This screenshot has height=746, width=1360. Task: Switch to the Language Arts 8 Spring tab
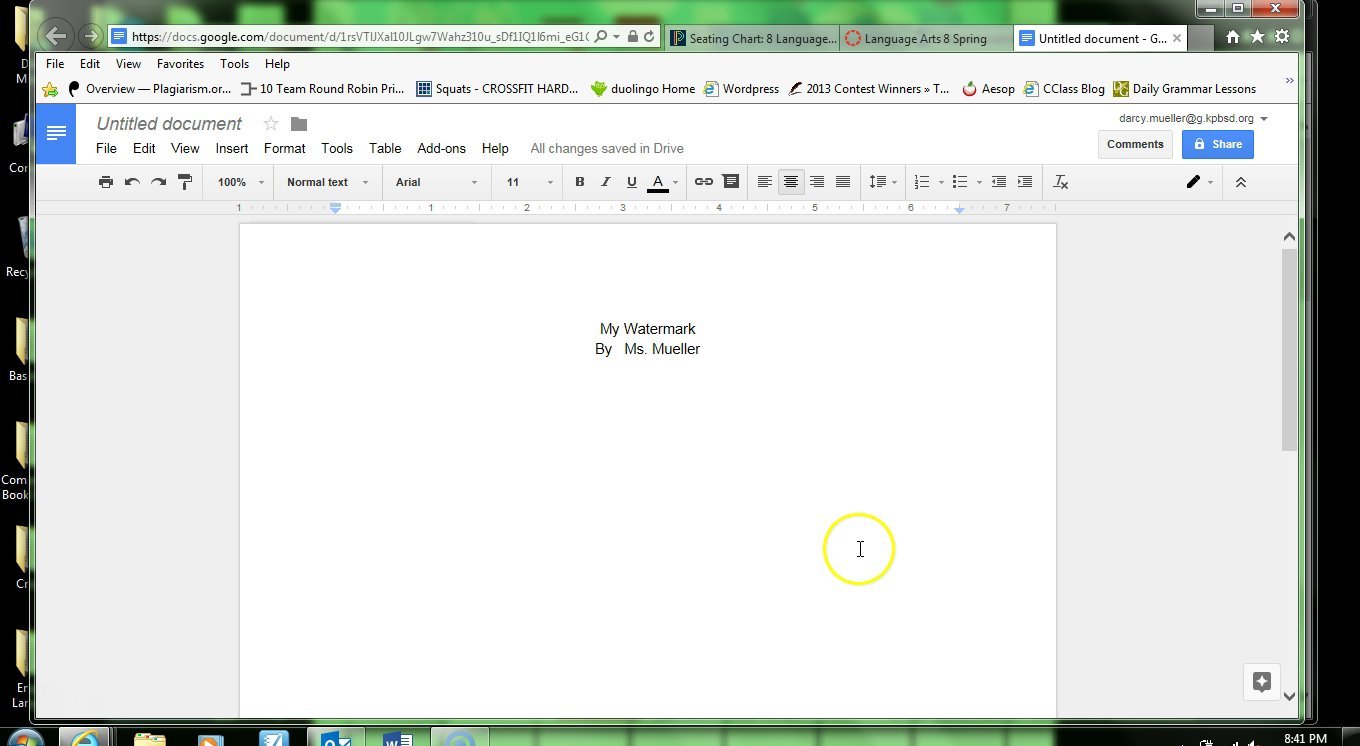pyautogui.click(x=925, y=39)
